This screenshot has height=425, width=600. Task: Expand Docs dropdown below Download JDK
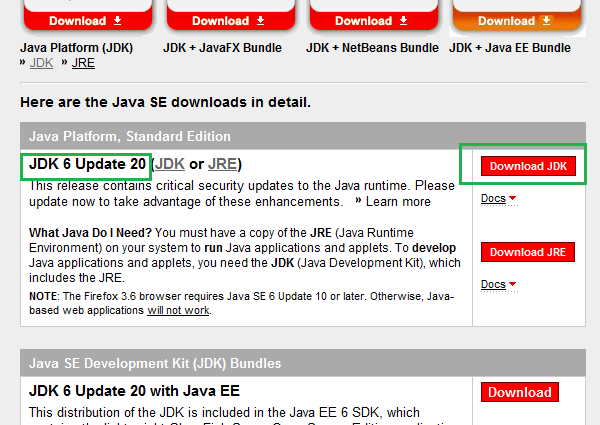pyautogui.click(x=499, y=199)
